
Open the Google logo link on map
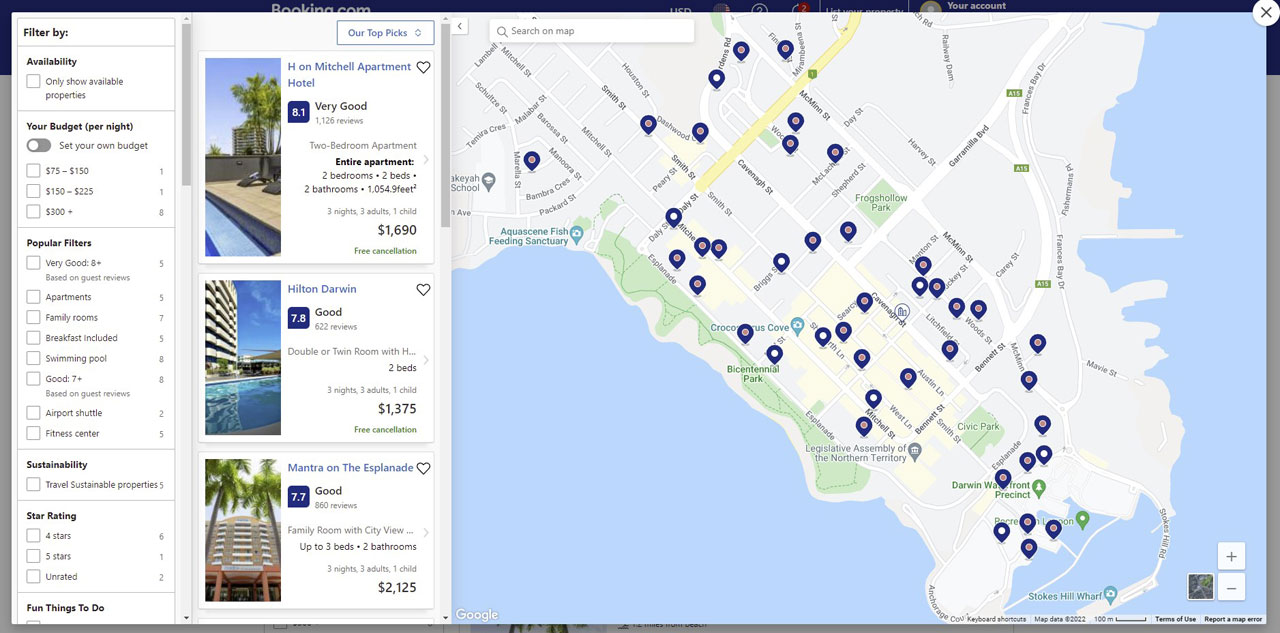477,614
